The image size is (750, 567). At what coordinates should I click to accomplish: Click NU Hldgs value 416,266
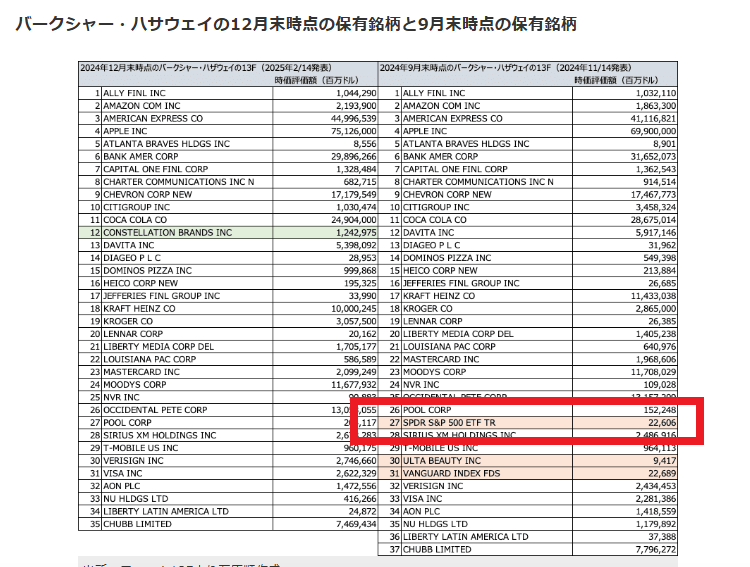pyautogui.click(x=360, y=499)
